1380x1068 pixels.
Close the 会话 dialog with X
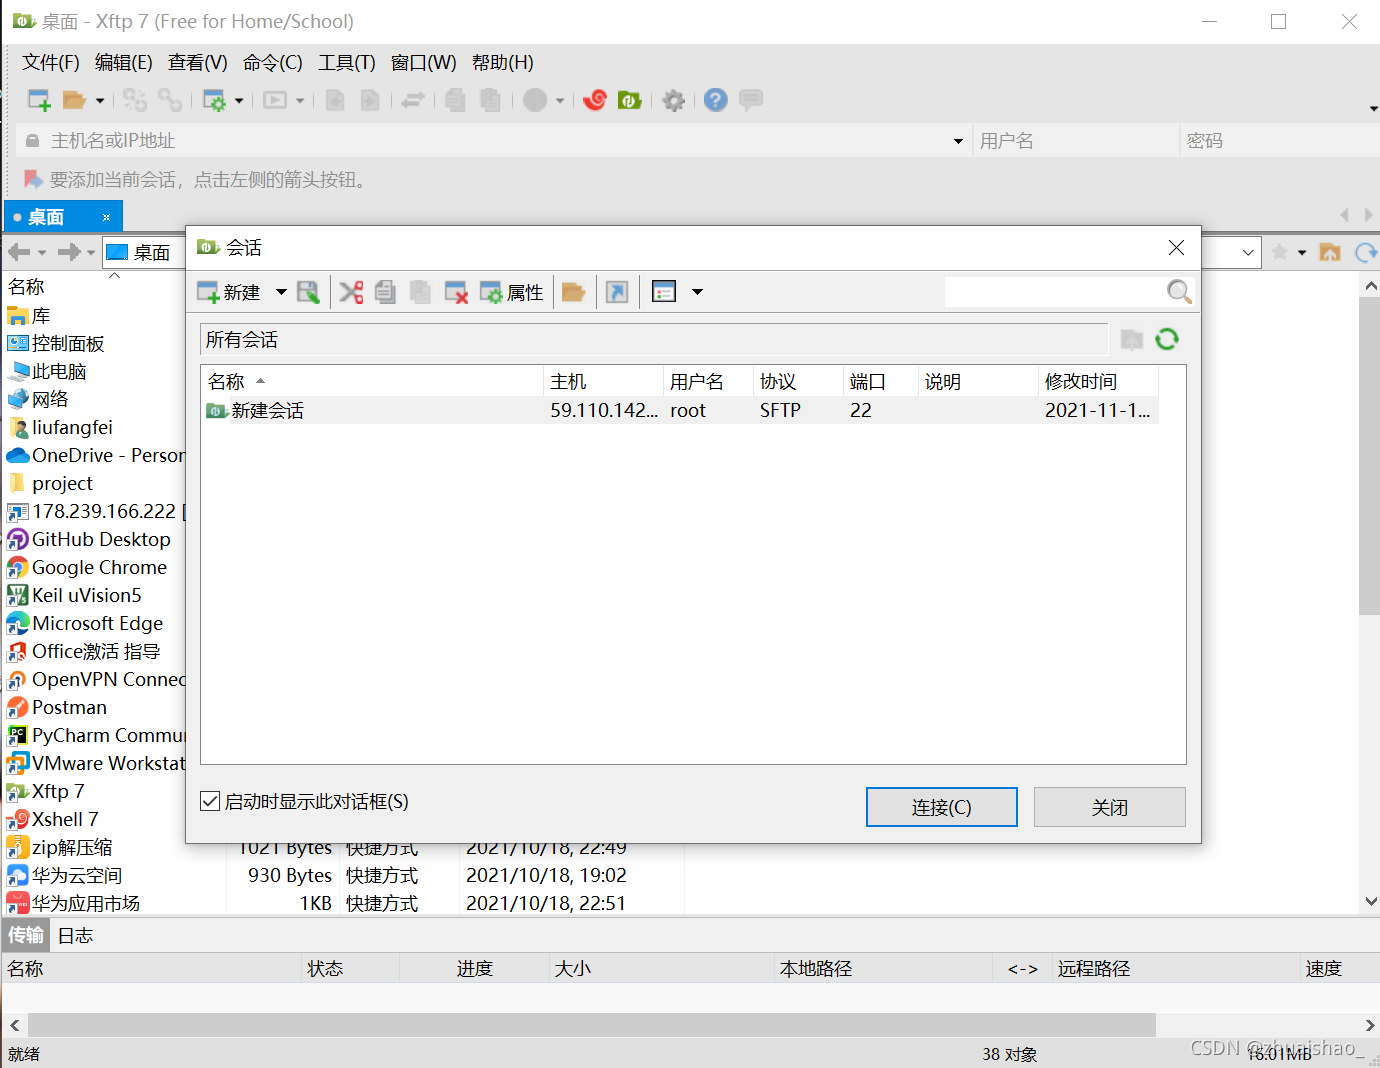pos(1176,247)
